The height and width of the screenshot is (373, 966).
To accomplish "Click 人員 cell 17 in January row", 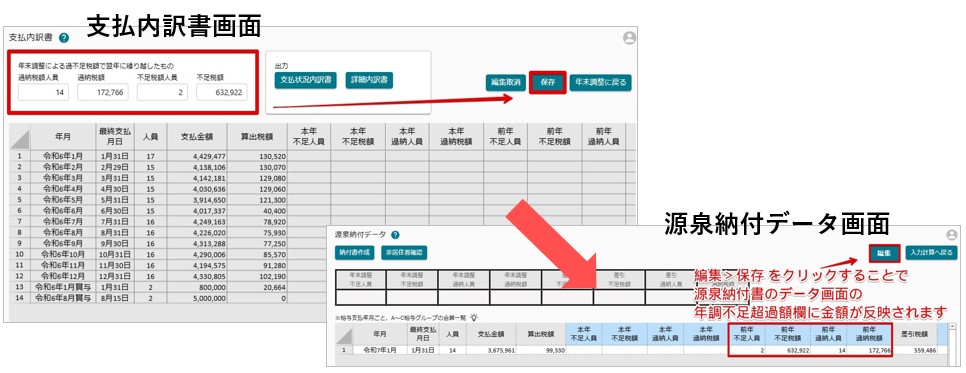I will click(150, 157).
